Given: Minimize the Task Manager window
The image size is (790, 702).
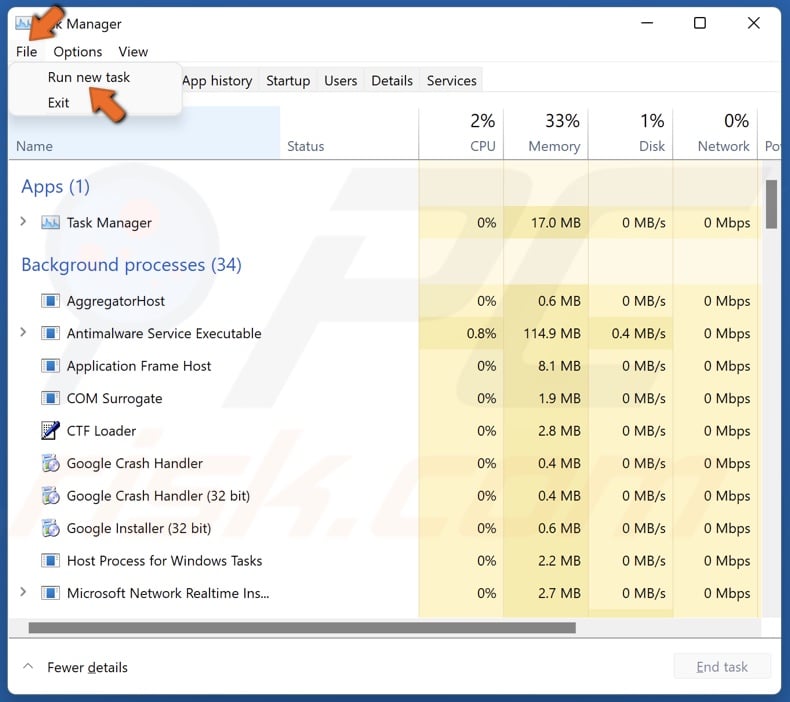Looking at the screenshot, I should pos(647,23).
